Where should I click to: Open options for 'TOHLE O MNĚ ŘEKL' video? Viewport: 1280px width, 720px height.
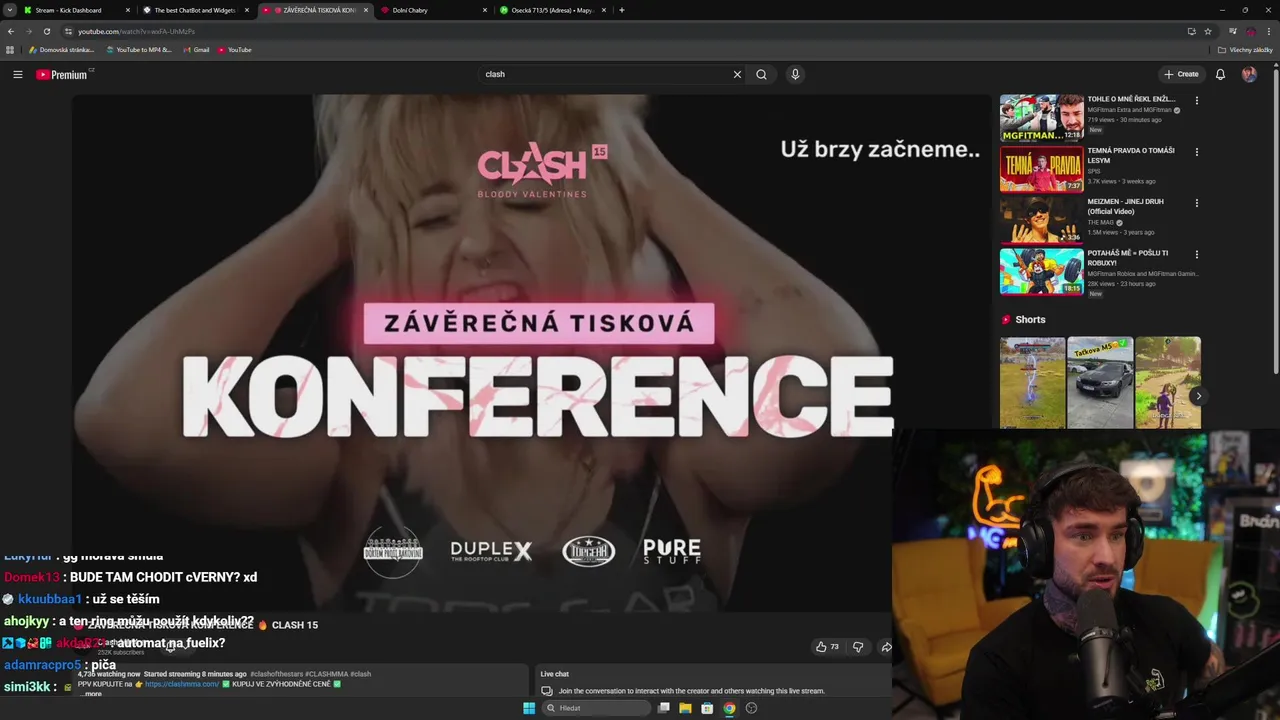click(x=1196, y=100)
